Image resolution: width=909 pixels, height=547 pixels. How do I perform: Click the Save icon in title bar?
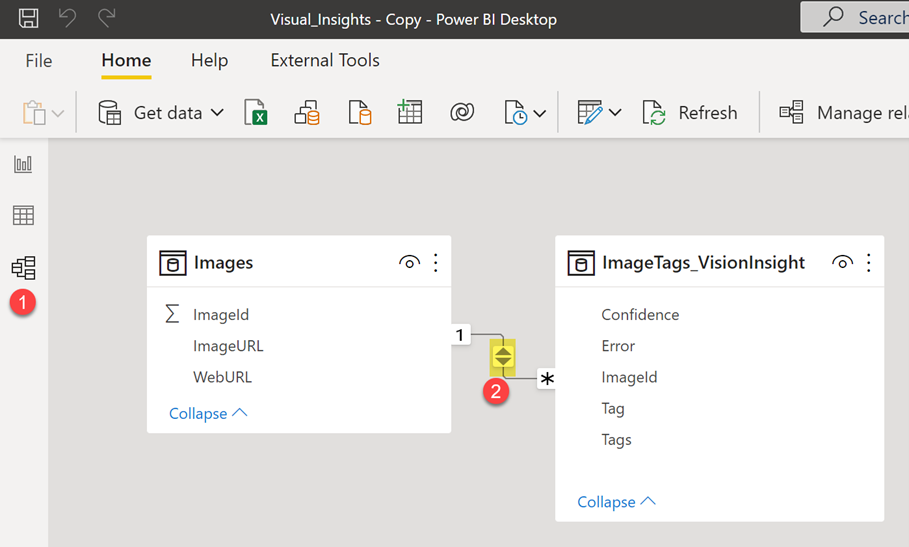tap(28, 18)
